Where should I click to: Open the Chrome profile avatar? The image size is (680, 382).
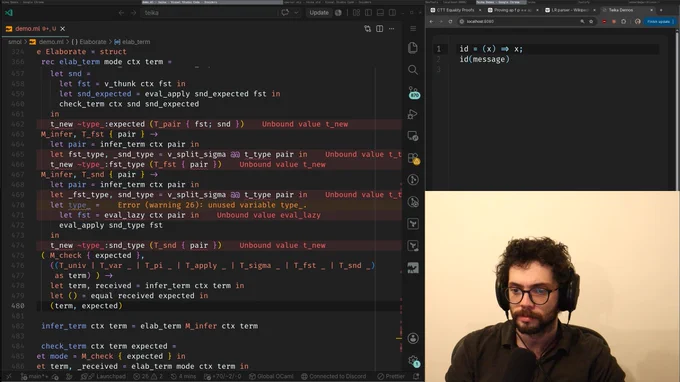click(638, 21)
